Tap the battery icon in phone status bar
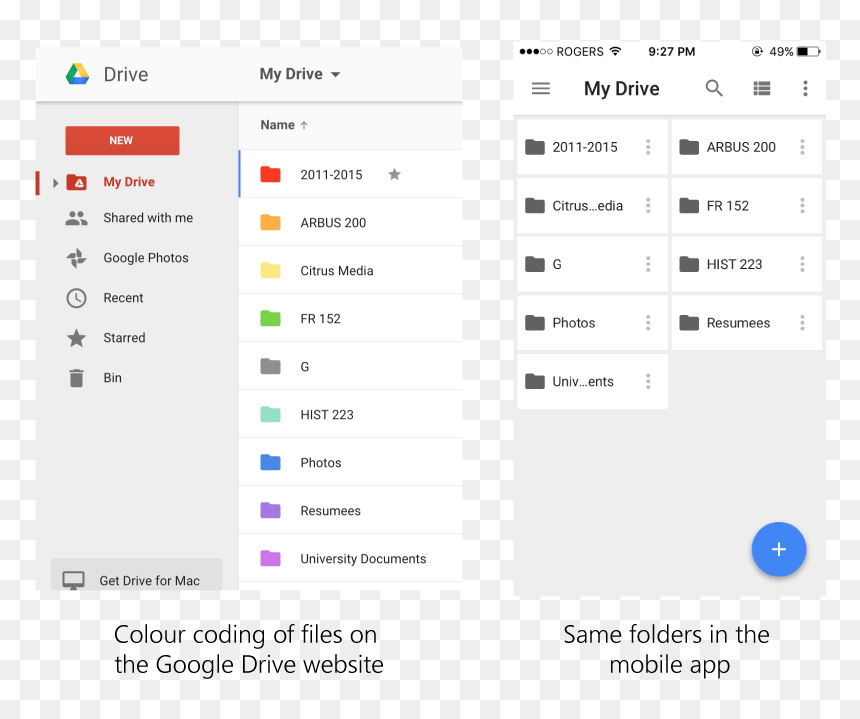Viewport: 860px width, 719px height. 808,52
